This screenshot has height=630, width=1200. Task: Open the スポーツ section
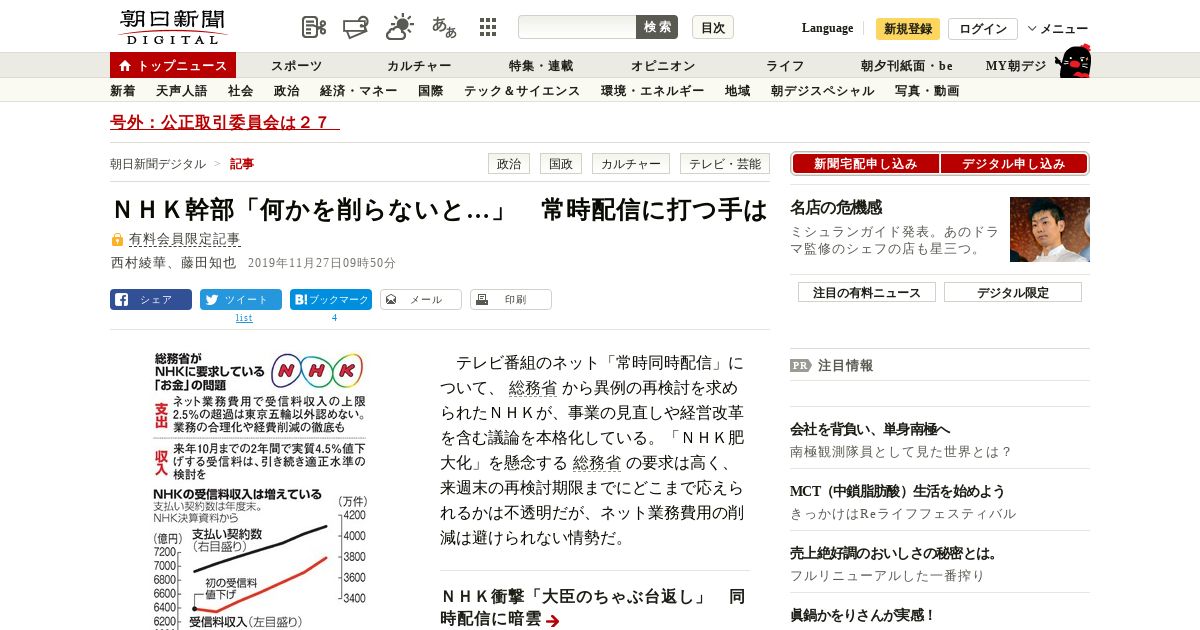(296, 66)
